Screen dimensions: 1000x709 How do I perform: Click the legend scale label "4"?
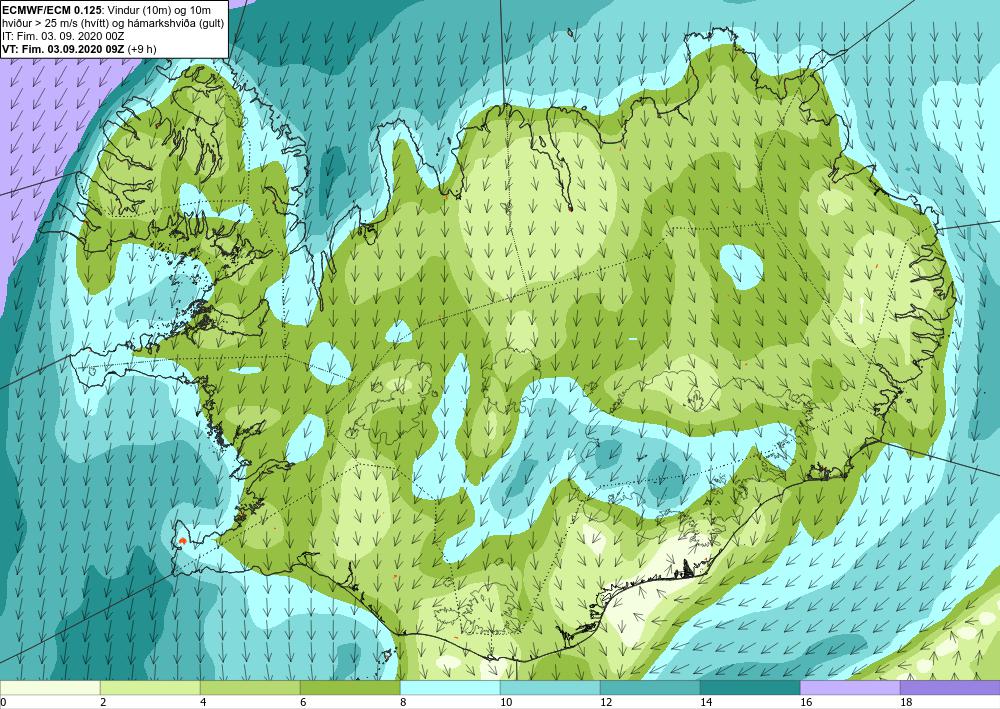click(x=203, y=702)
